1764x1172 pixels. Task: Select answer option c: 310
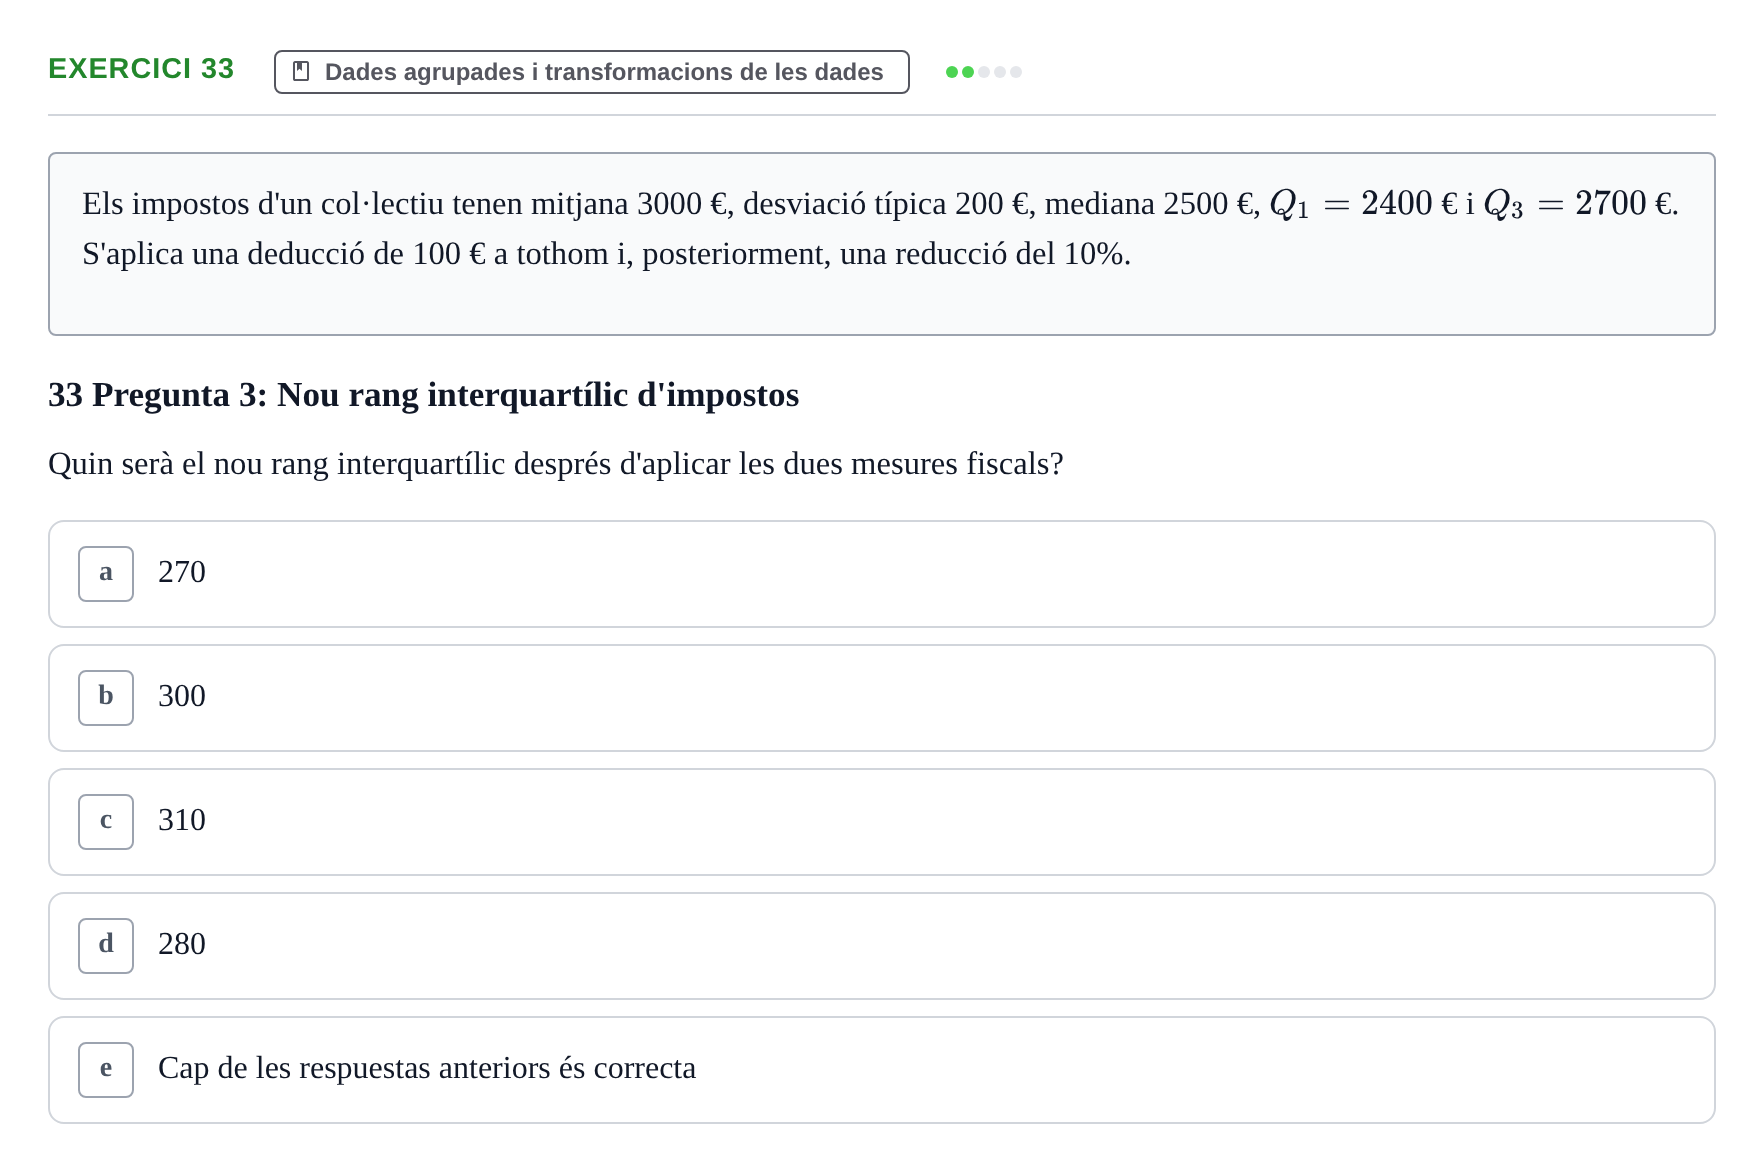882,822
